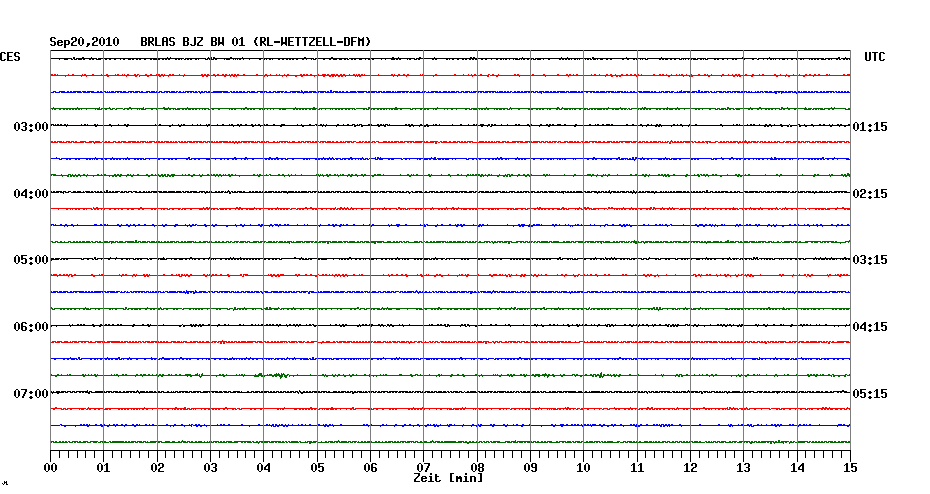Click the UTC label at top right
The width and height of the screenshot is (930, 494).
click(x=874, y=58)
